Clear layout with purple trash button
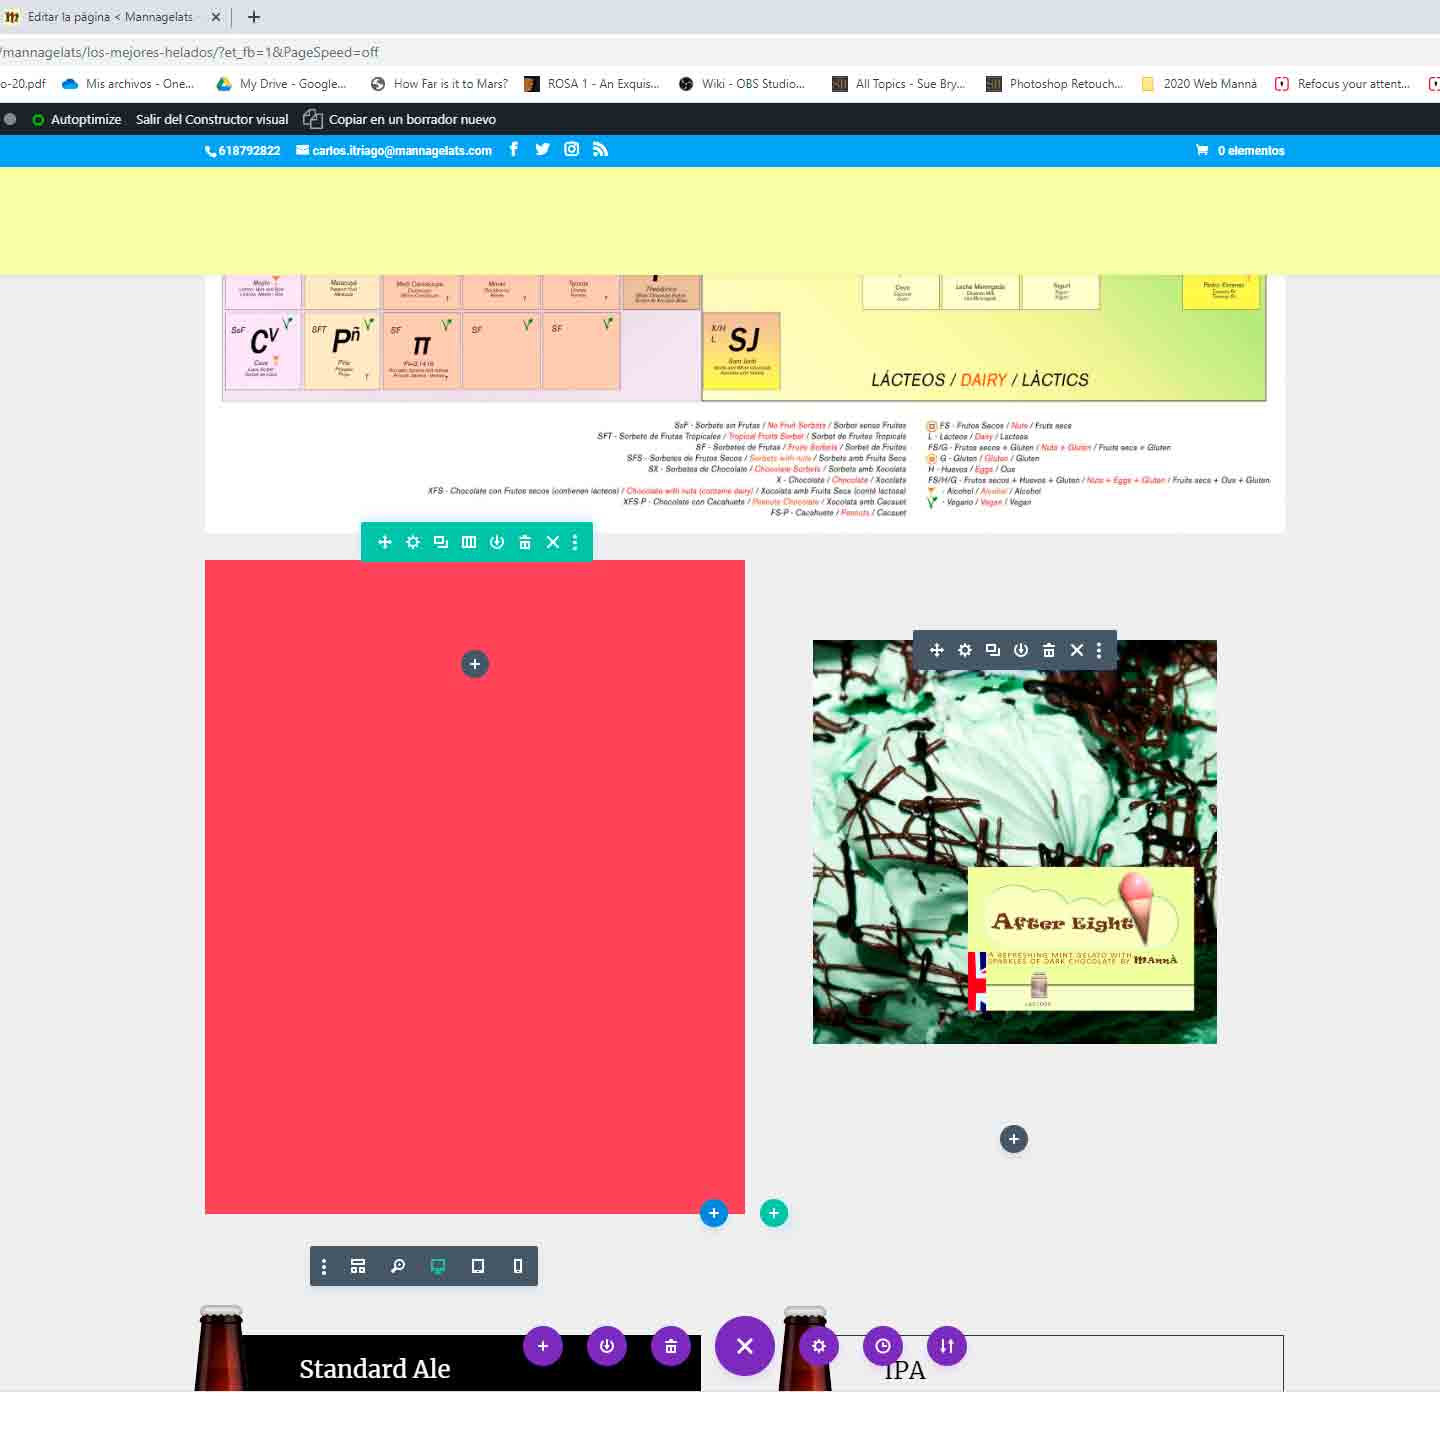This screenshot has width=1440, height=1440. tap(671, 1346)
